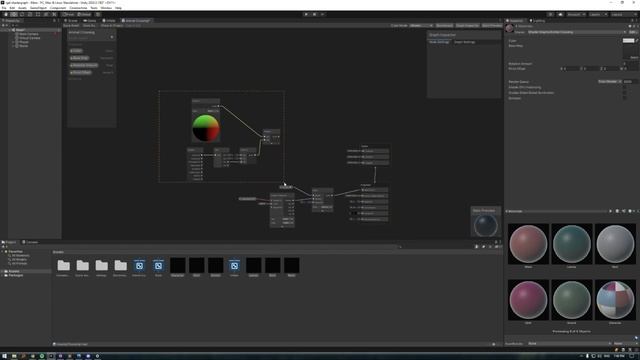640x360 pixels.
Task: Click first blue Shader Graph asset icon
Action: (139, 266)
